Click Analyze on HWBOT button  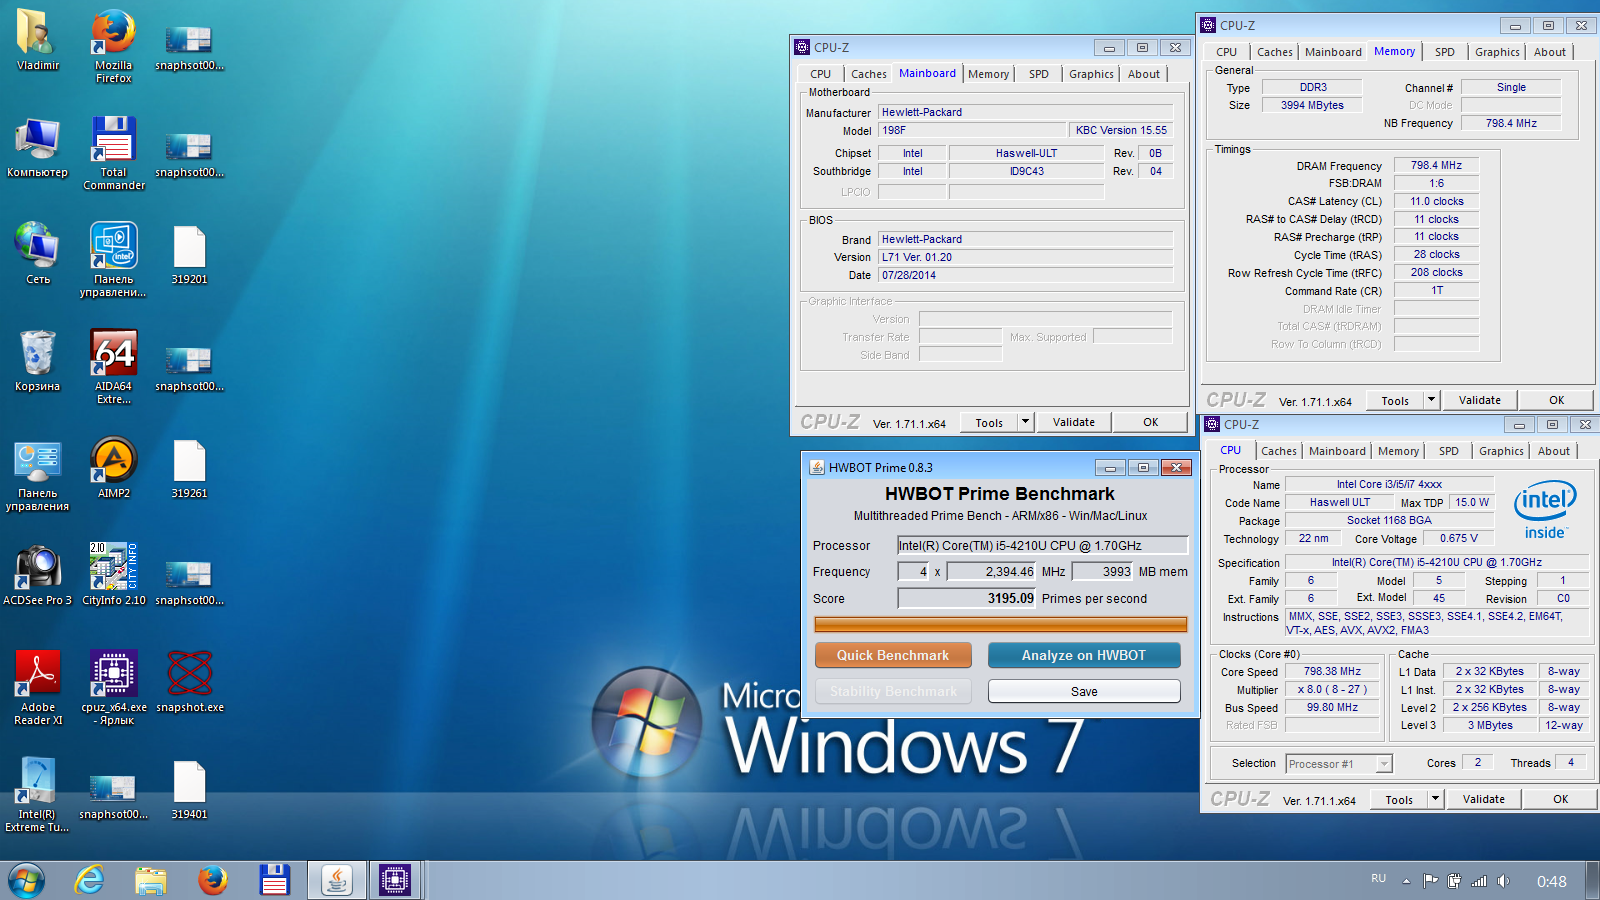1084,655
